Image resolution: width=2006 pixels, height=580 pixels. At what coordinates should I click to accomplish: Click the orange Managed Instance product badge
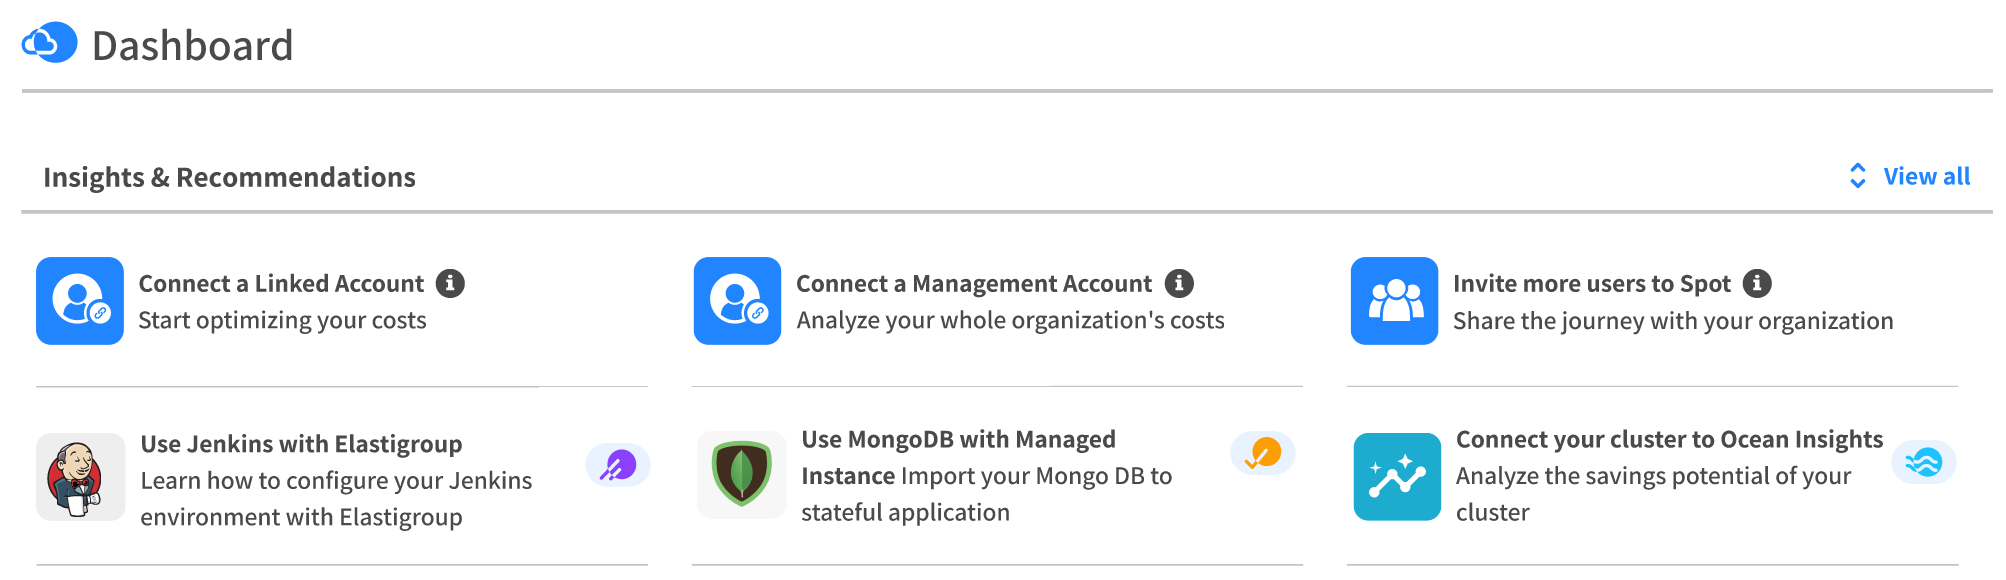click(1263, 454)
